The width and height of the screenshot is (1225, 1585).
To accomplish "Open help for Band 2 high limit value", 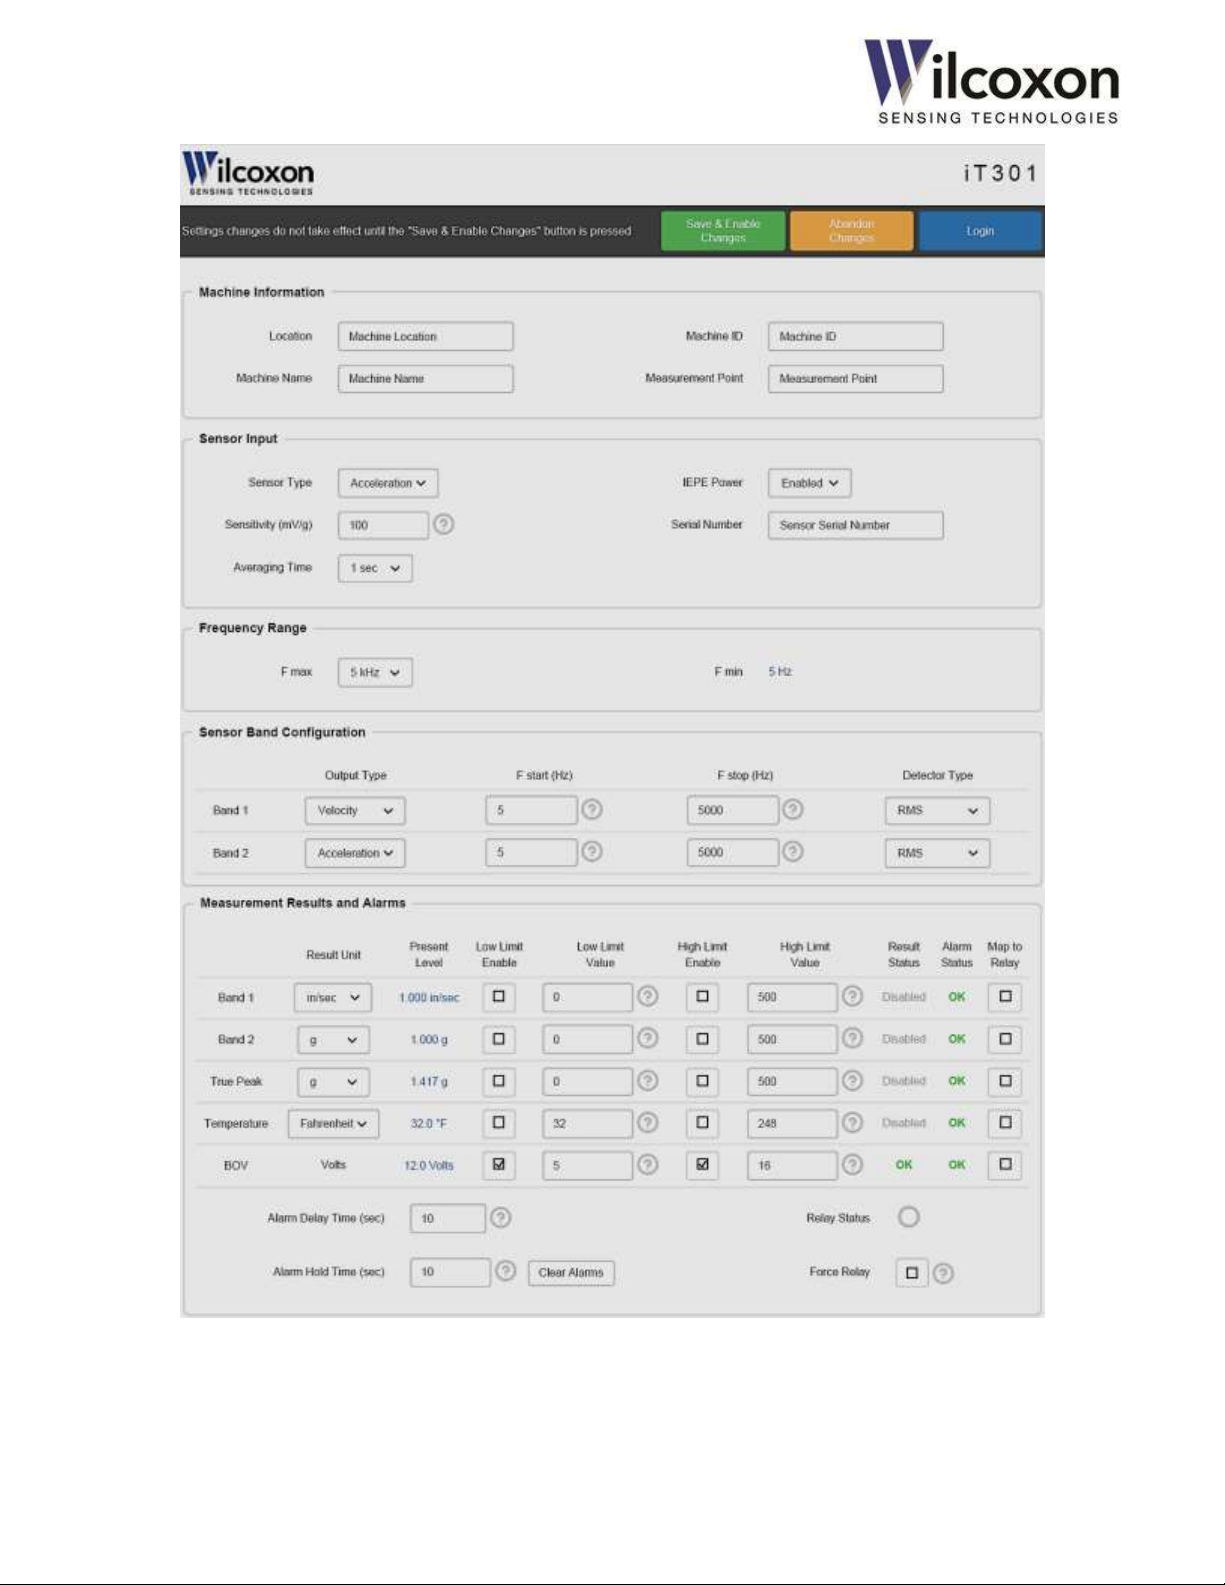I will coord(852,1038).
